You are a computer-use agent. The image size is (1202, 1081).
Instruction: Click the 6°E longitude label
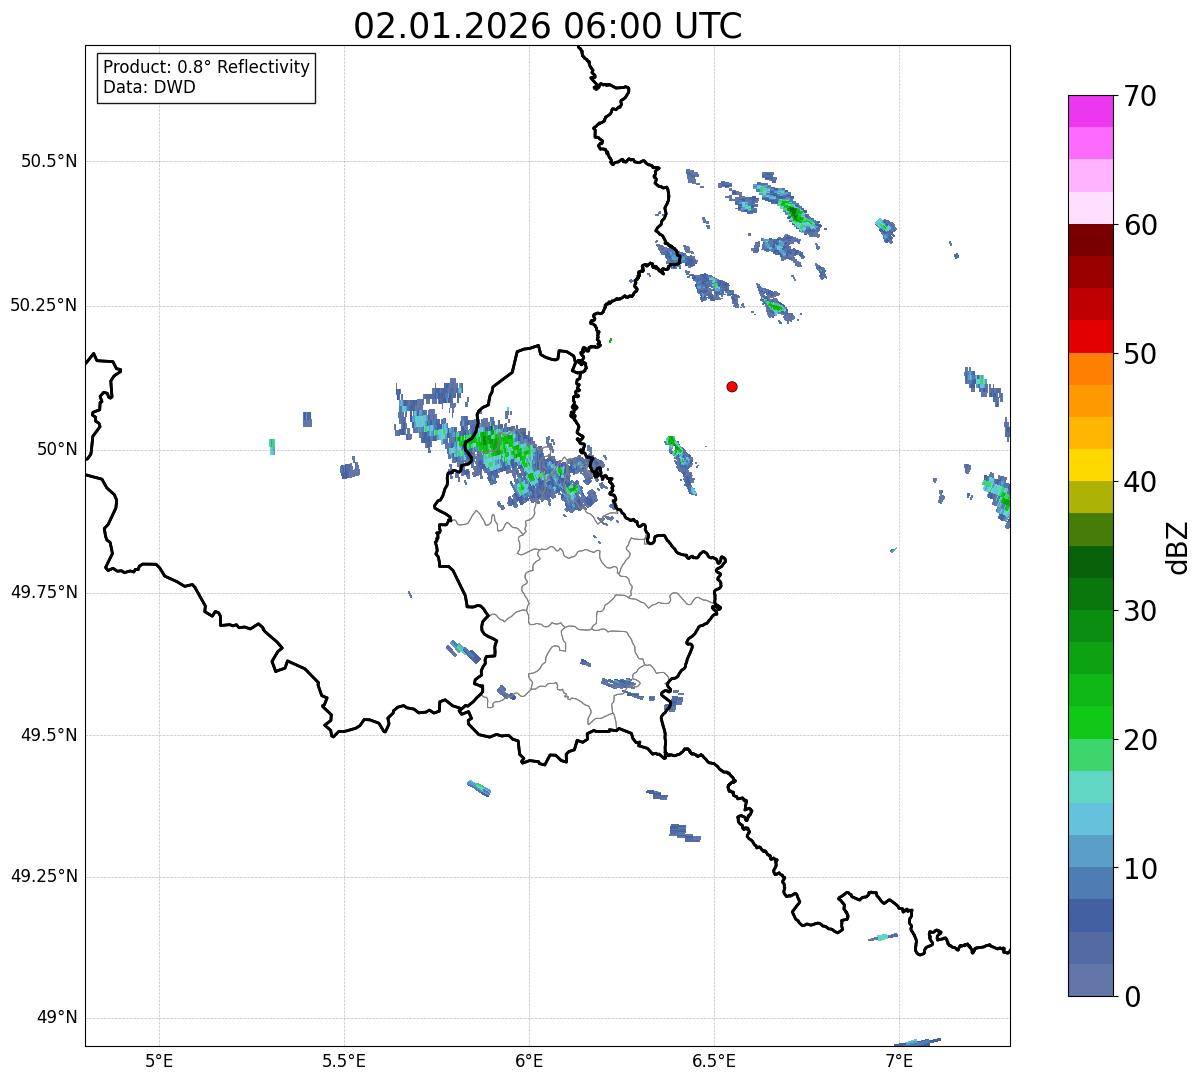click(529, 1060)
